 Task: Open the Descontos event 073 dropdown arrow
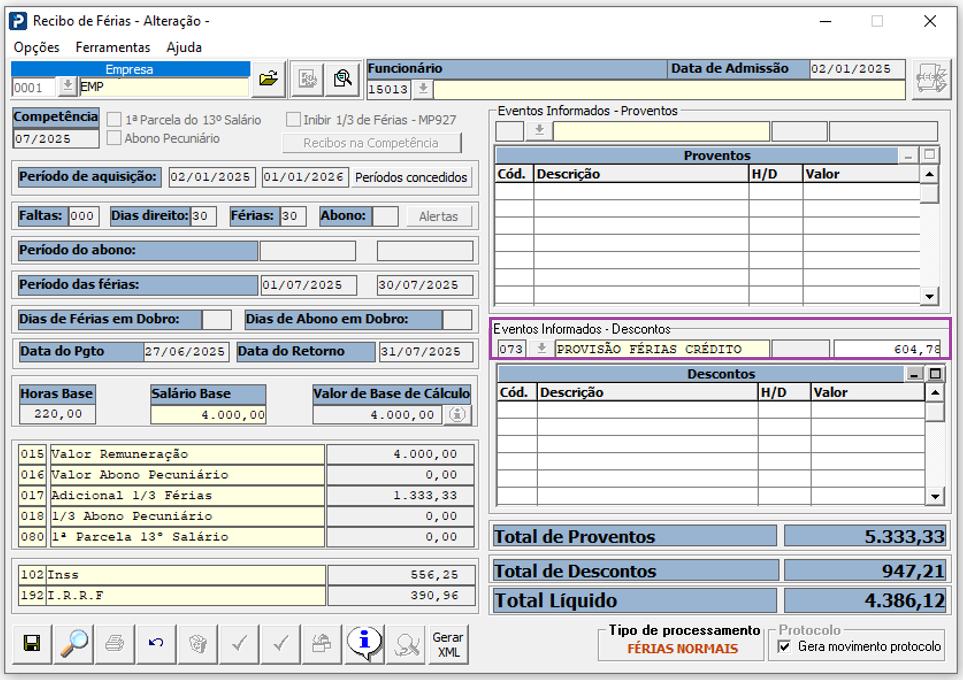[x=541, y=349]
